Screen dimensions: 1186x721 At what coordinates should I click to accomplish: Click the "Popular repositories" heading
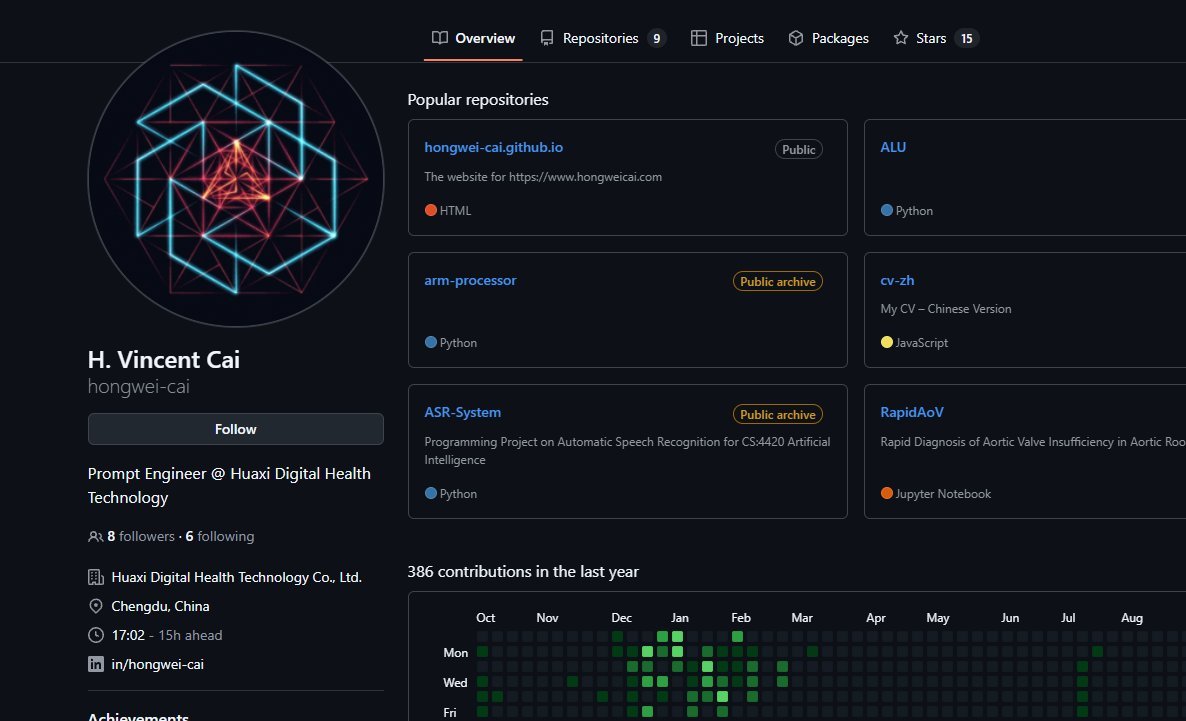(478, 100)
